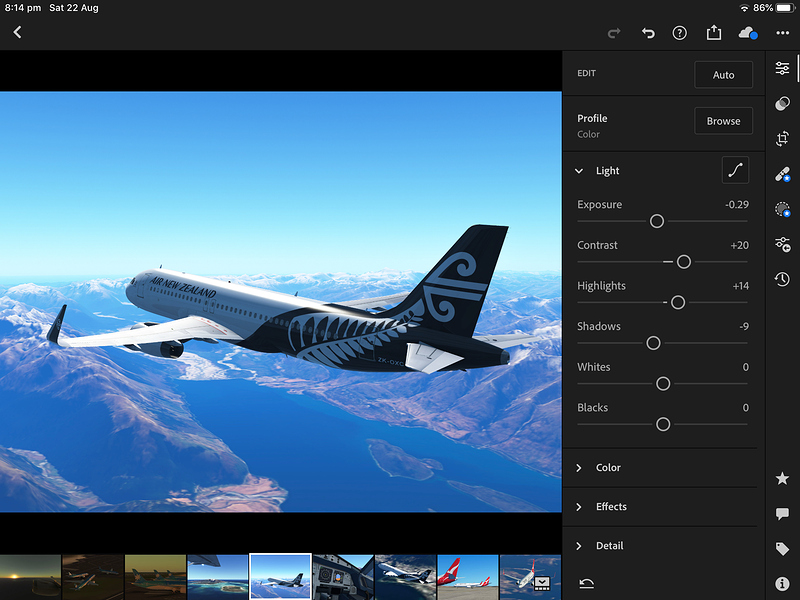Collapse the Light section
This screenshot has height=600, width=800.
click(579, 171)
